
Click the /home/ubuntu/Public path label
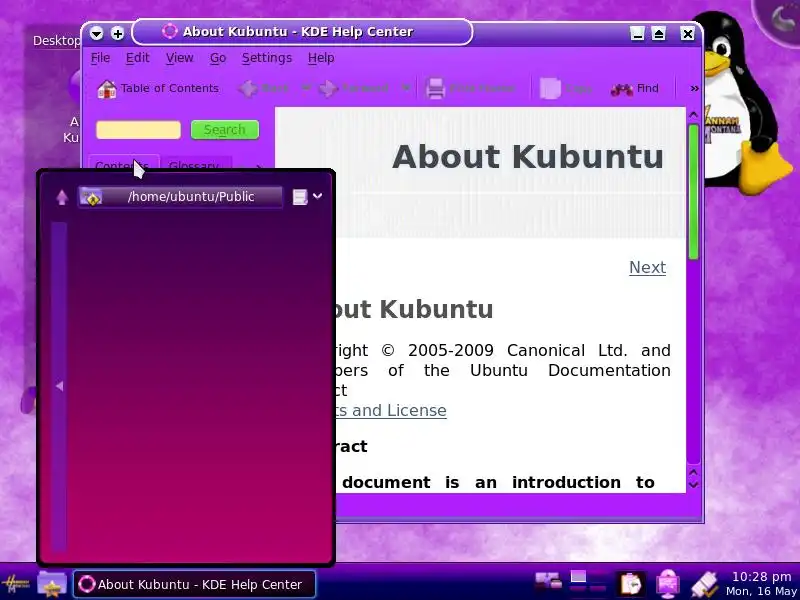(191, 196)
